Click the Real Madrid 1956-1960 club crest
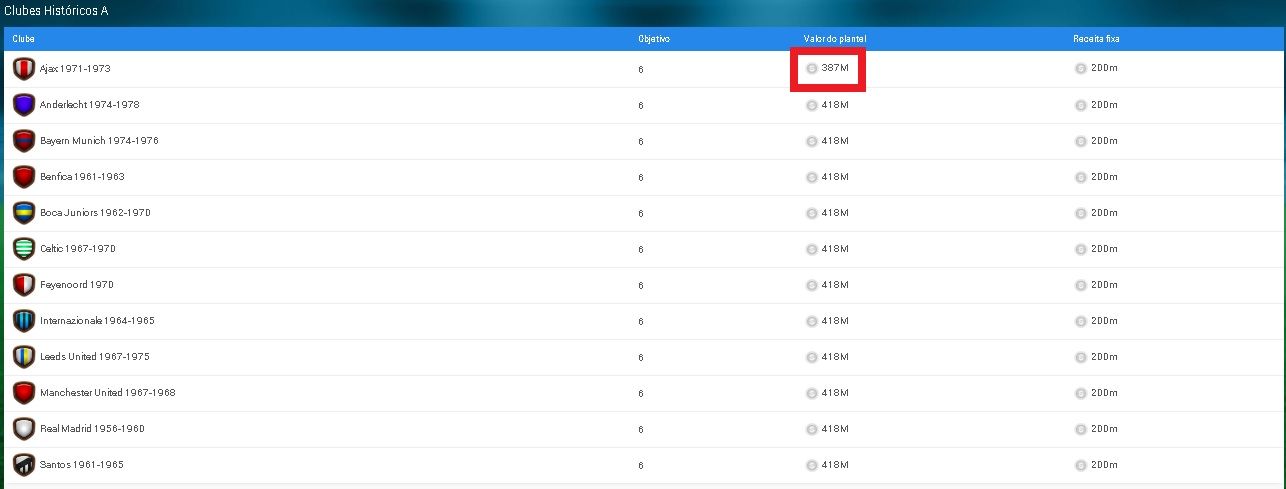 tap(24, 429)
